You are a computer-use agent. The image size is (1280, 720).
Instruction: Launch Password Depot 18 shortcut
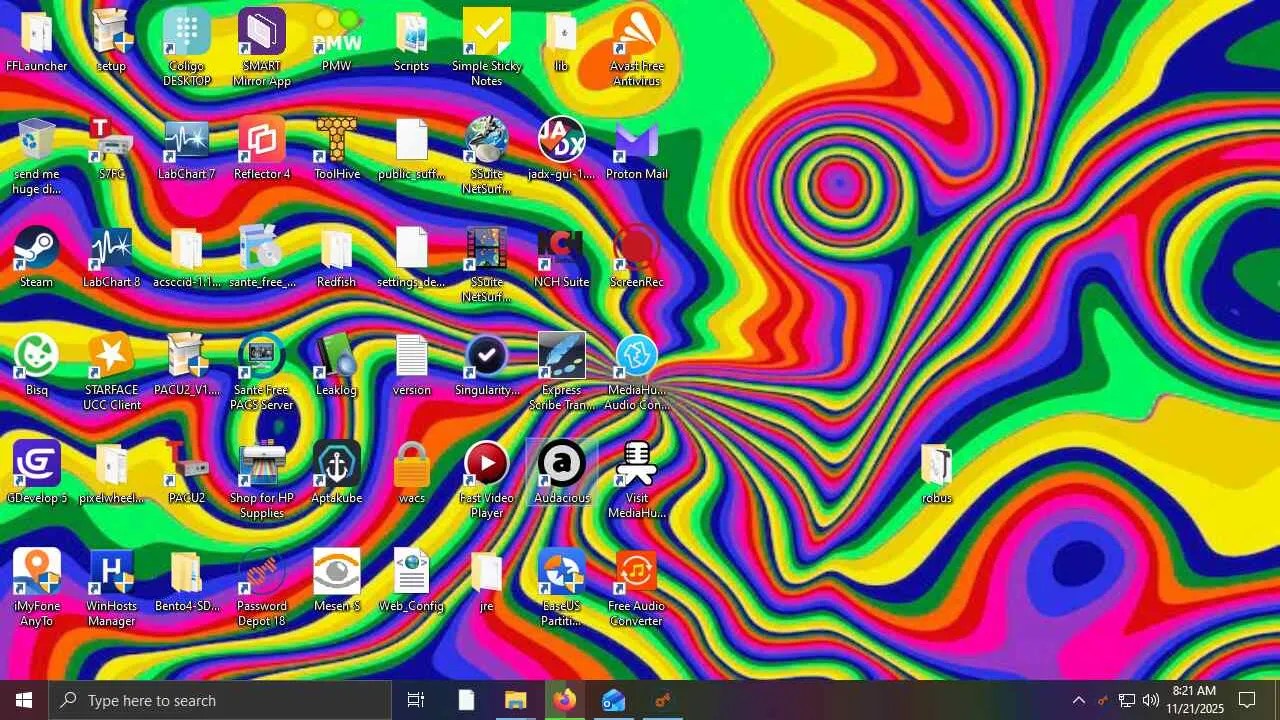coord(262,589)
